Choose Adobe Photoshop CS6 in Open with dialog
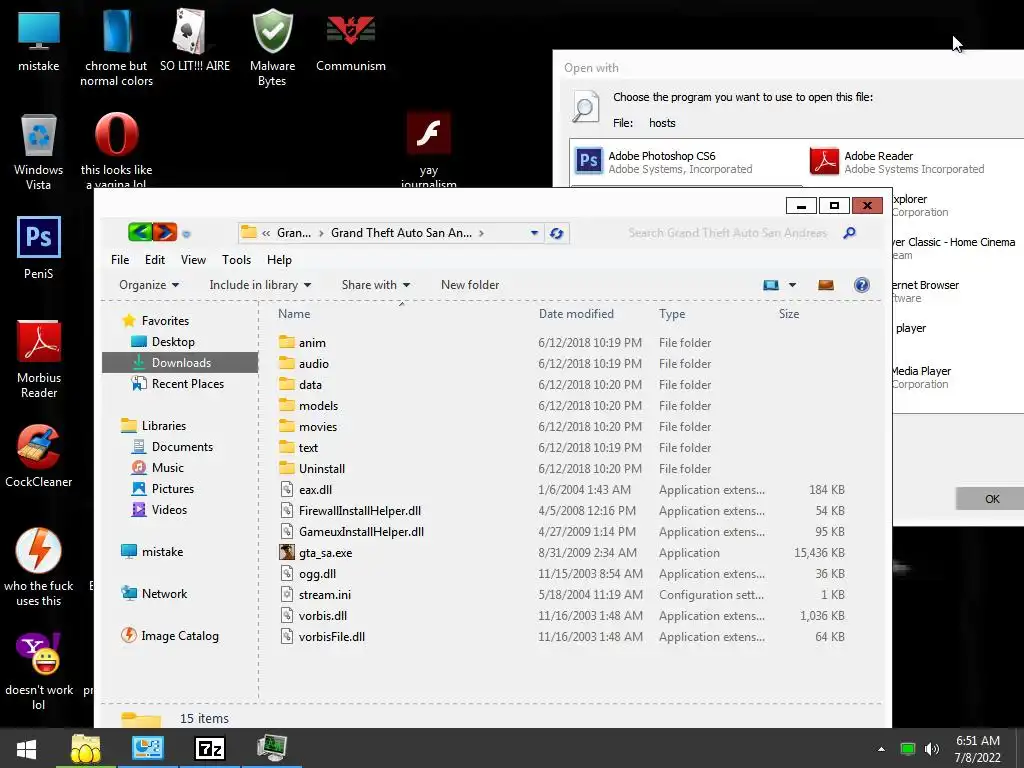Image resolution: width=1024 pixels, height=768 pixels. click(686, 161)
